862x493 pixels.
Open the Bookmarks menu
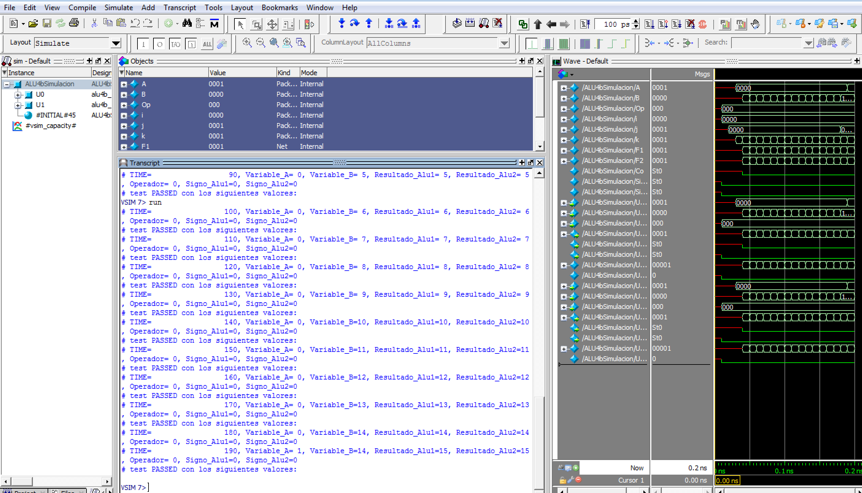tap(279, 8)
